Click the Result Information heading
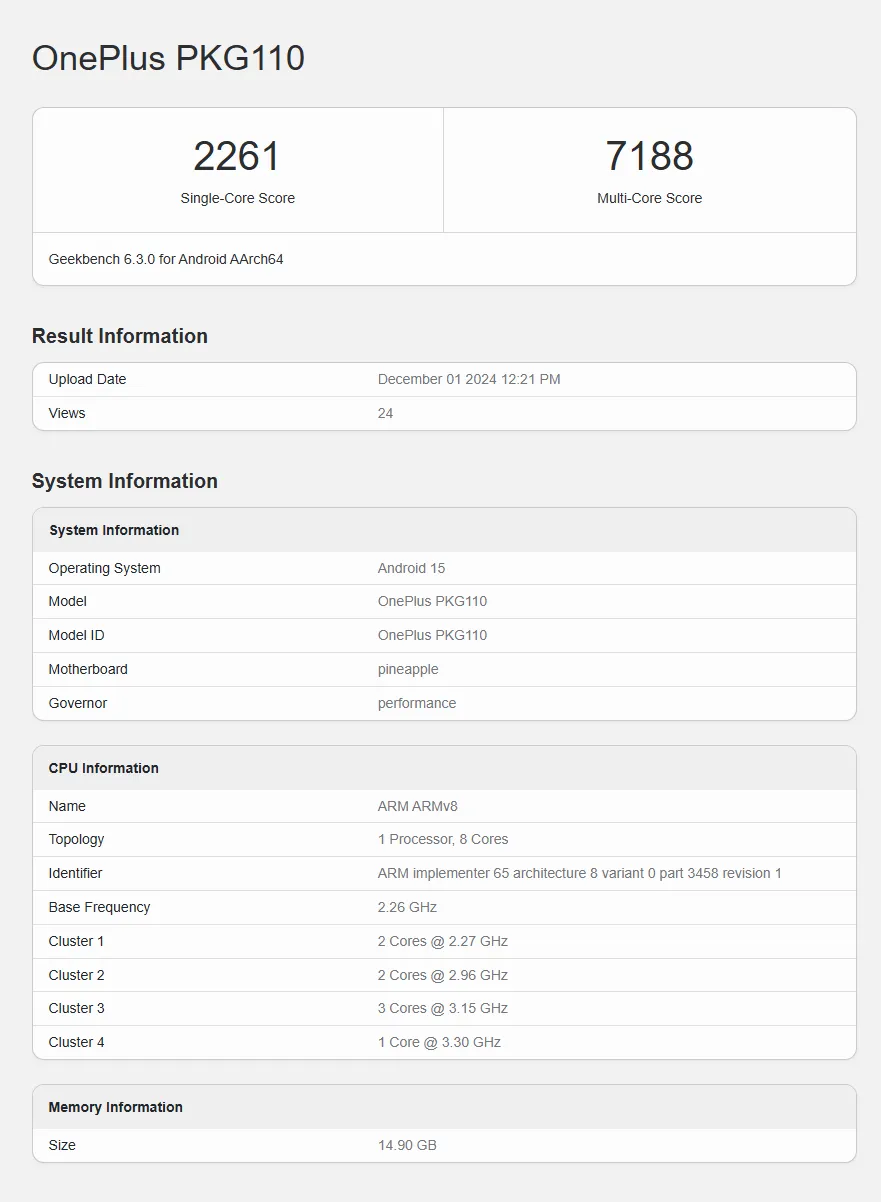This screenshot has height=1202, width=881. 120,336
